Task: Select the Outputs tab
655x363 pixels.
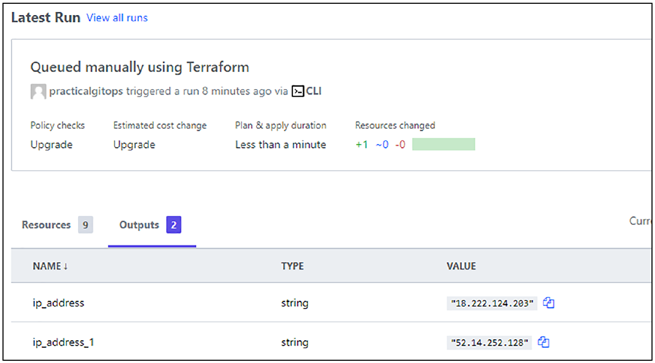Action: (139, 225)
